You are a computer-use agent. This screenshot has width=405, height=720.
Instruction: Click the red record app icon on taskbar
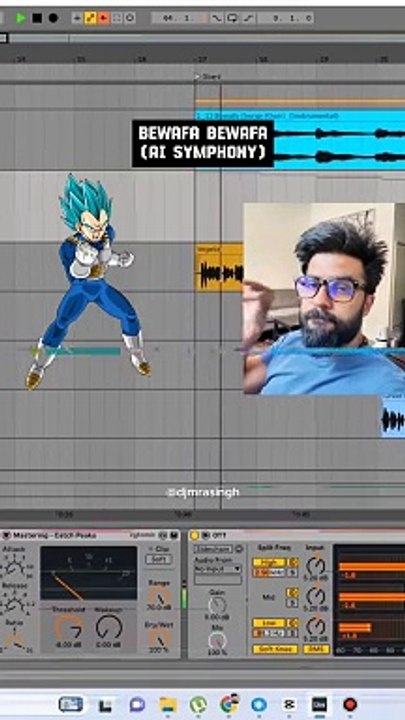pos(350,704)
